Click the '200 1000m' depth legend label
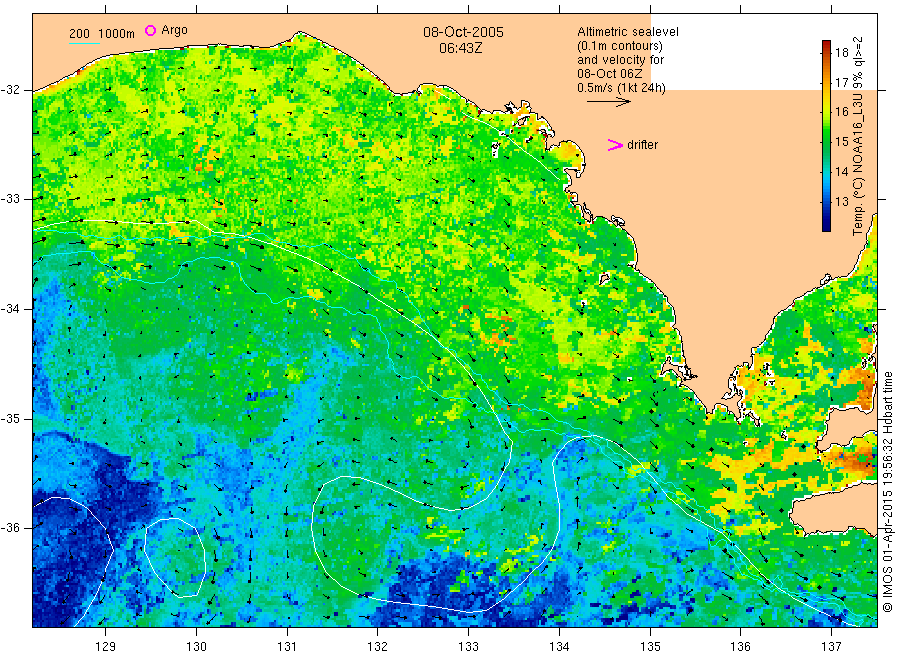Image resolution: width=900 pixels, height=660 pixels. click(102, 34)
